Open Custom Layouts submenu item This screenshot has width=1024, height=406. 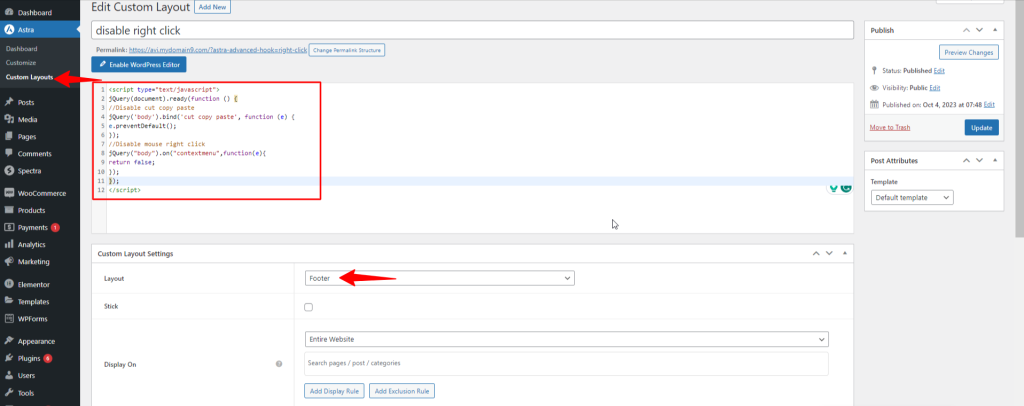(29, 77)
